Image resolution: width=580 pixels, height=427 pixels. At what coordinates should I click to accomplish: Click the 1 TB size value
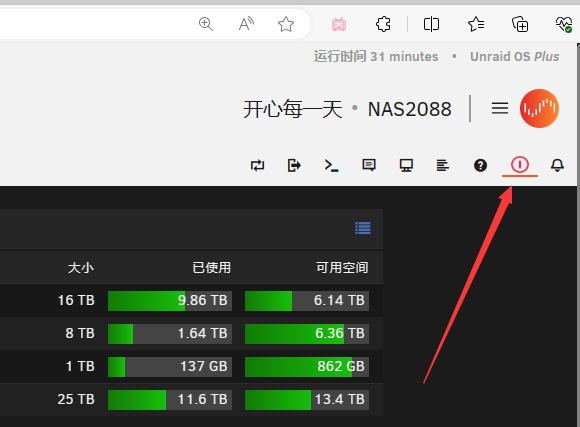tap(80, 366)
